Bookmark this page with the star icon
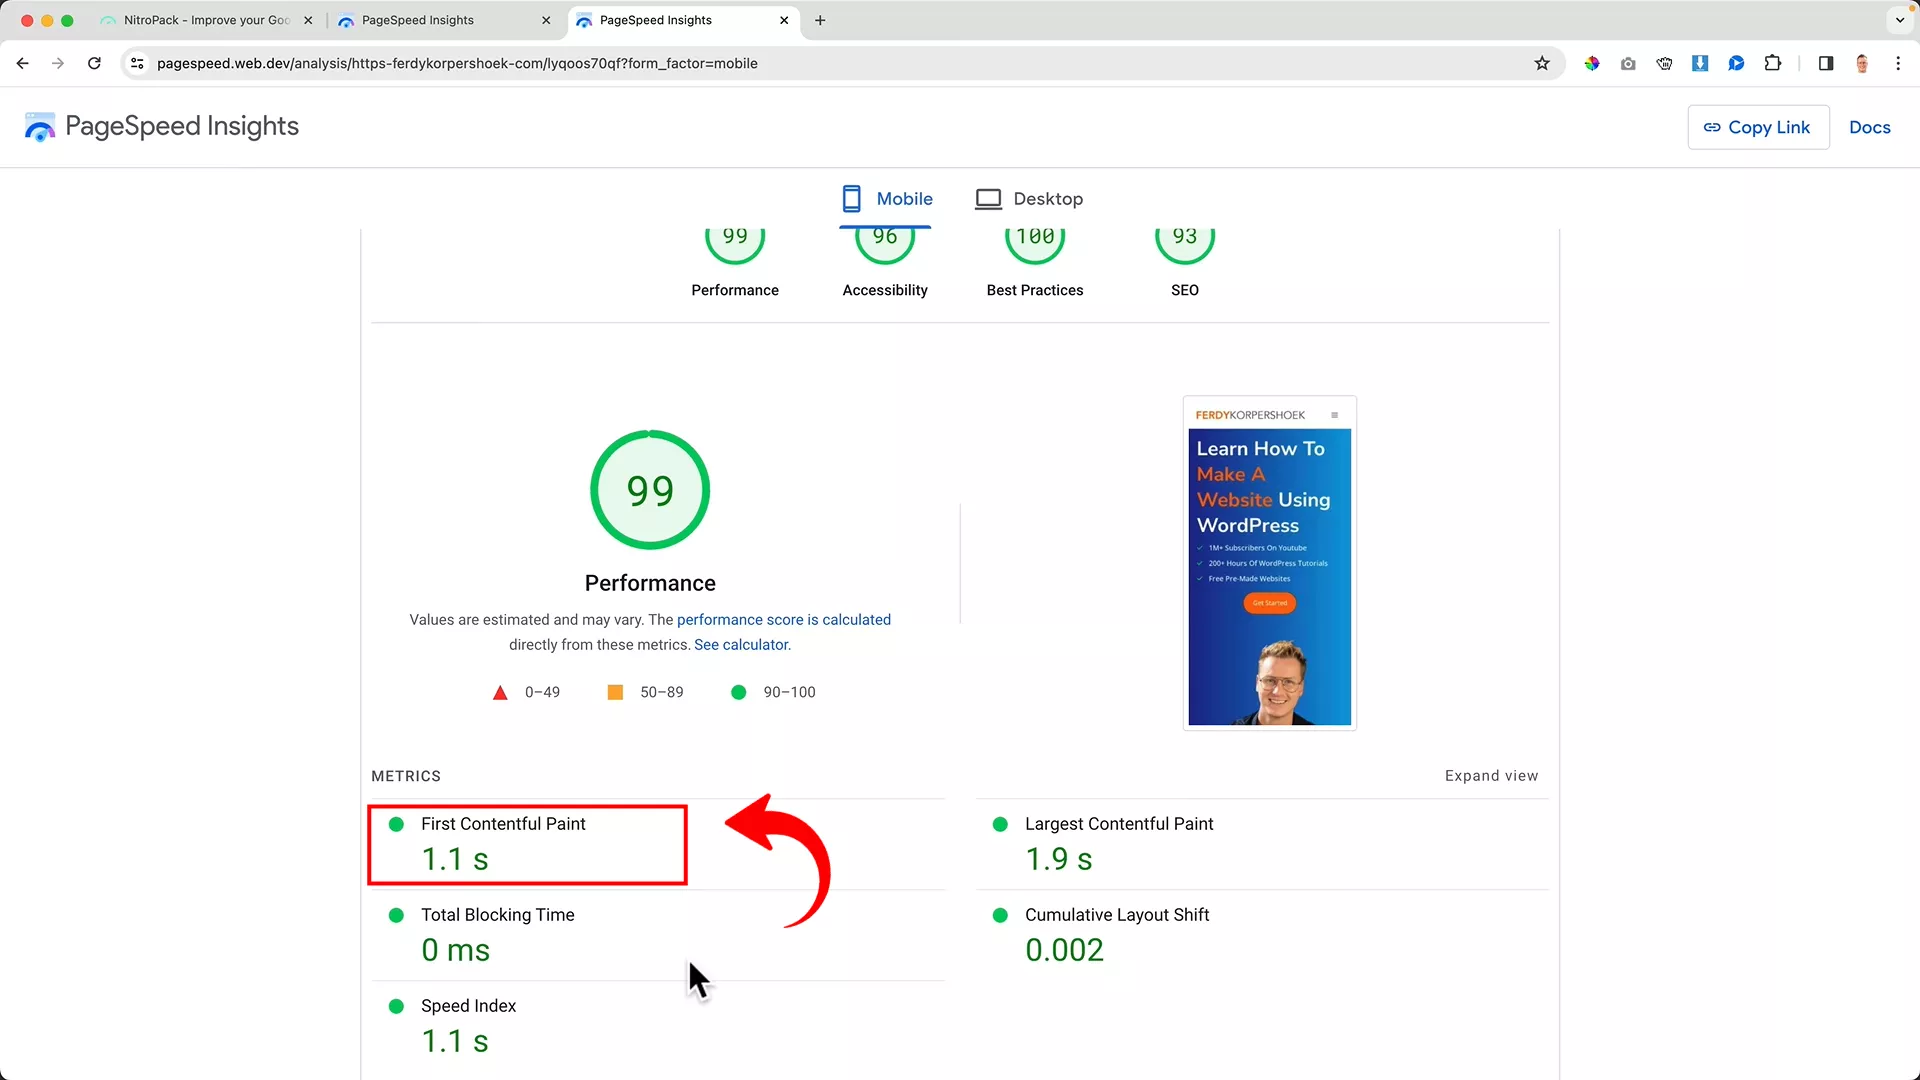Screen dimensions: 1920x1080 coord(1542,63)
